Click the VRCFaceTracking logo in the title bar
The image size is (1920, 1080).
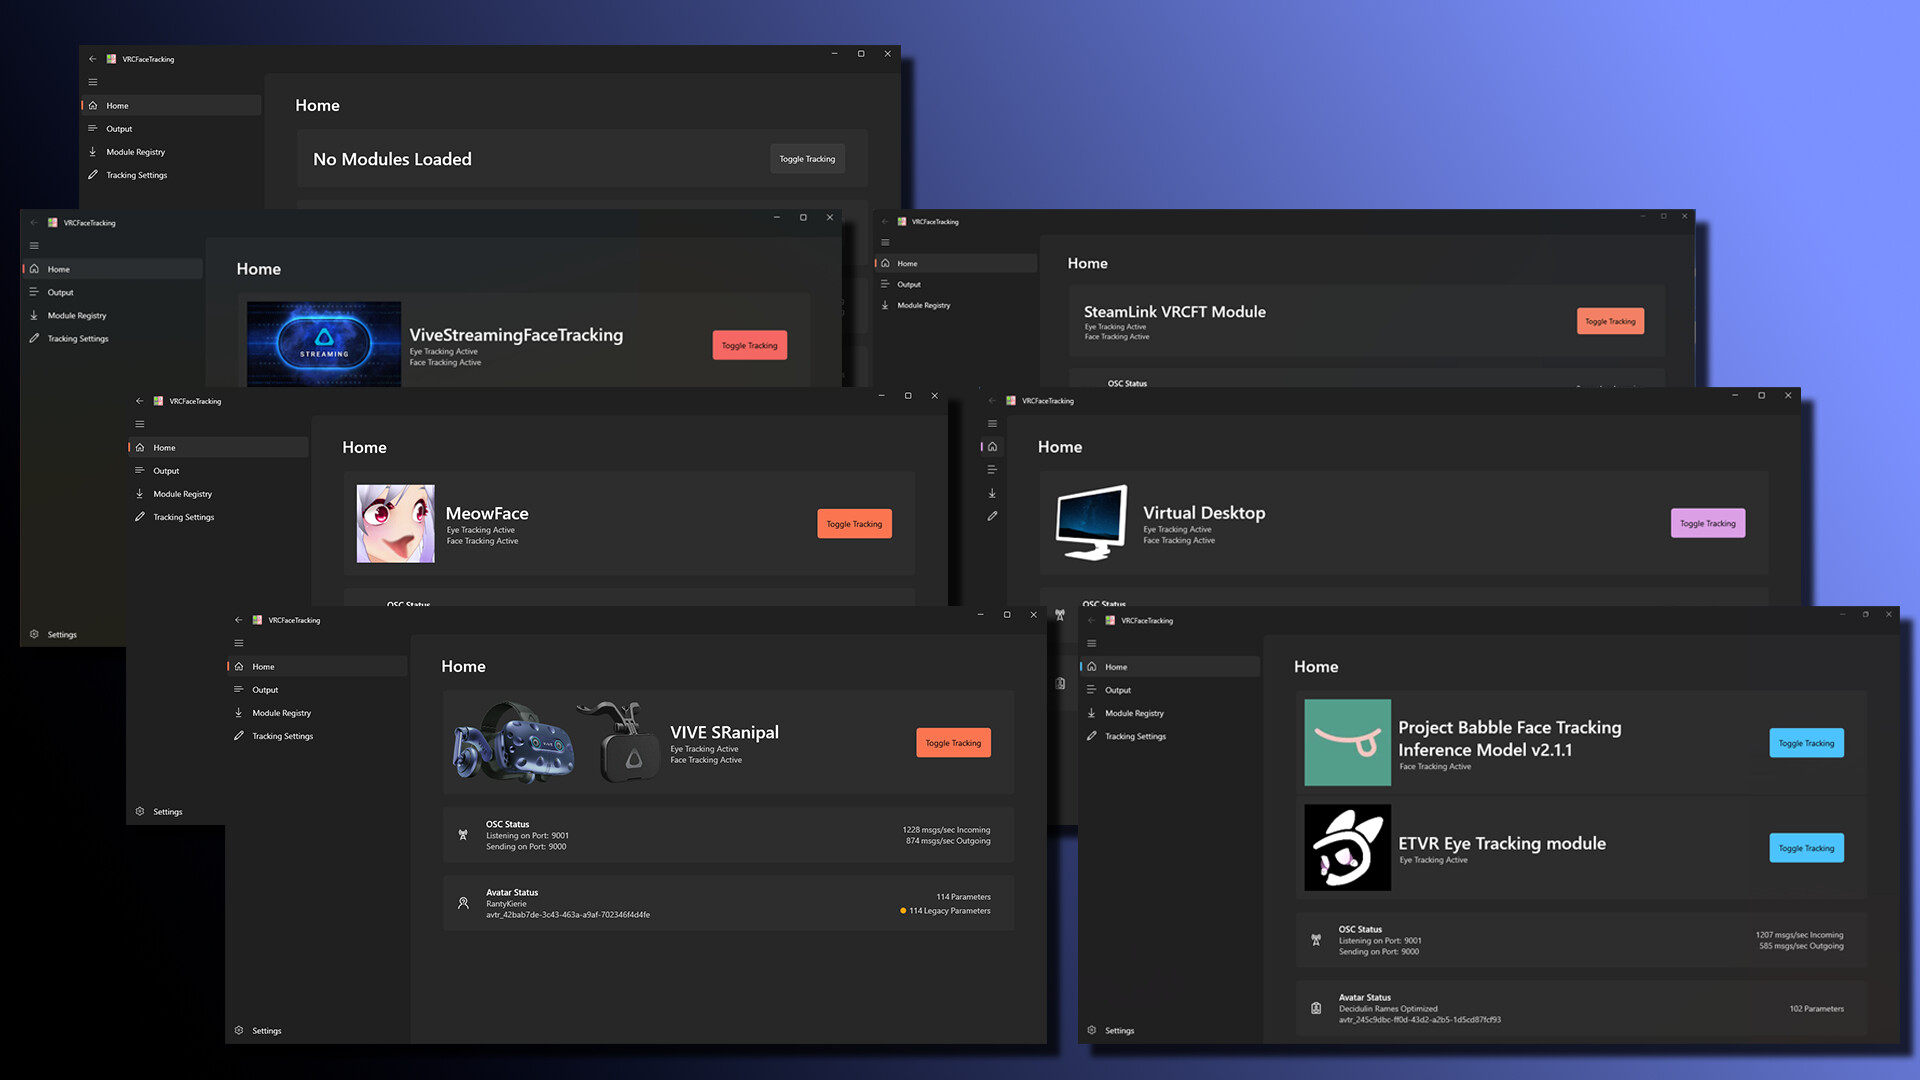[258, 620]
